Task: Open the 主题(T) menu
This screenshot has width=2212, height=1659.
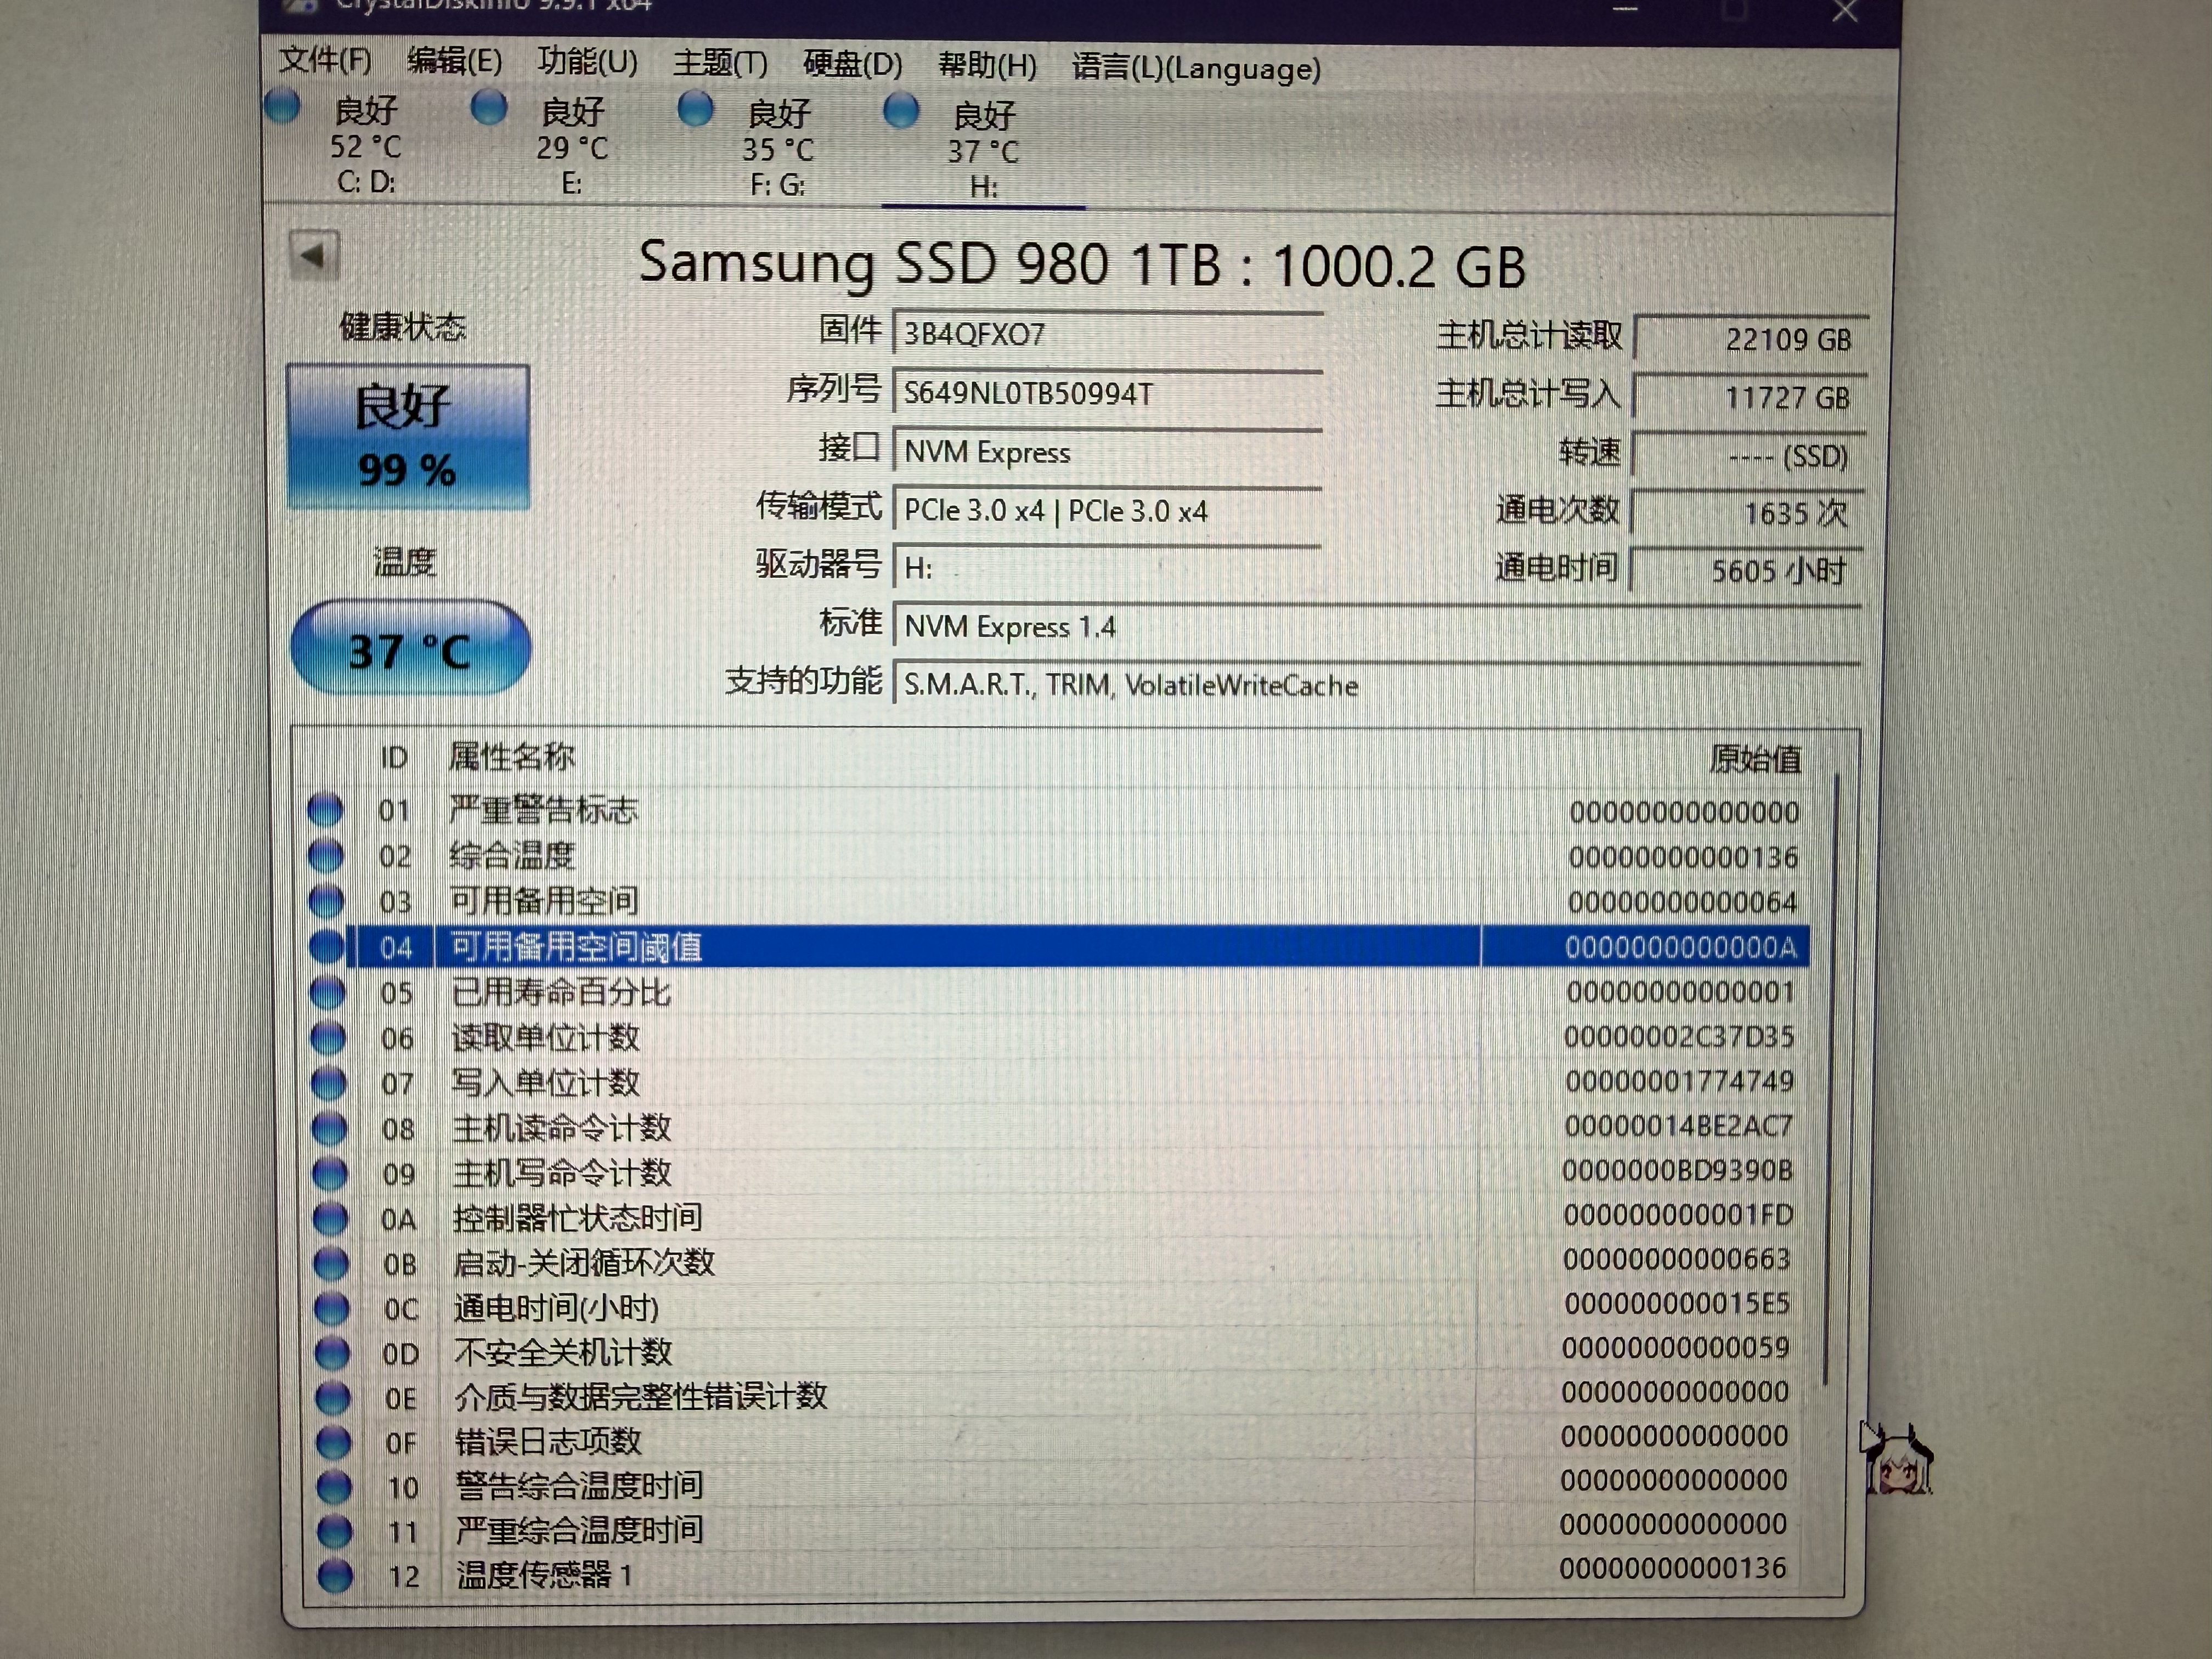Action: [720, 64]
